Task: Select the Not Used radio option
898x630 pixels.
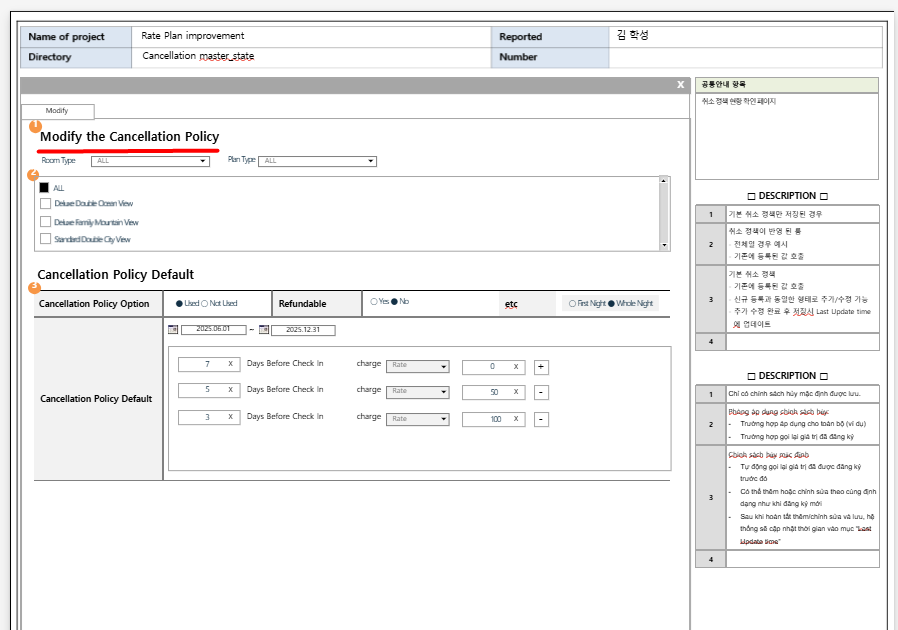Action: [205, 303]
